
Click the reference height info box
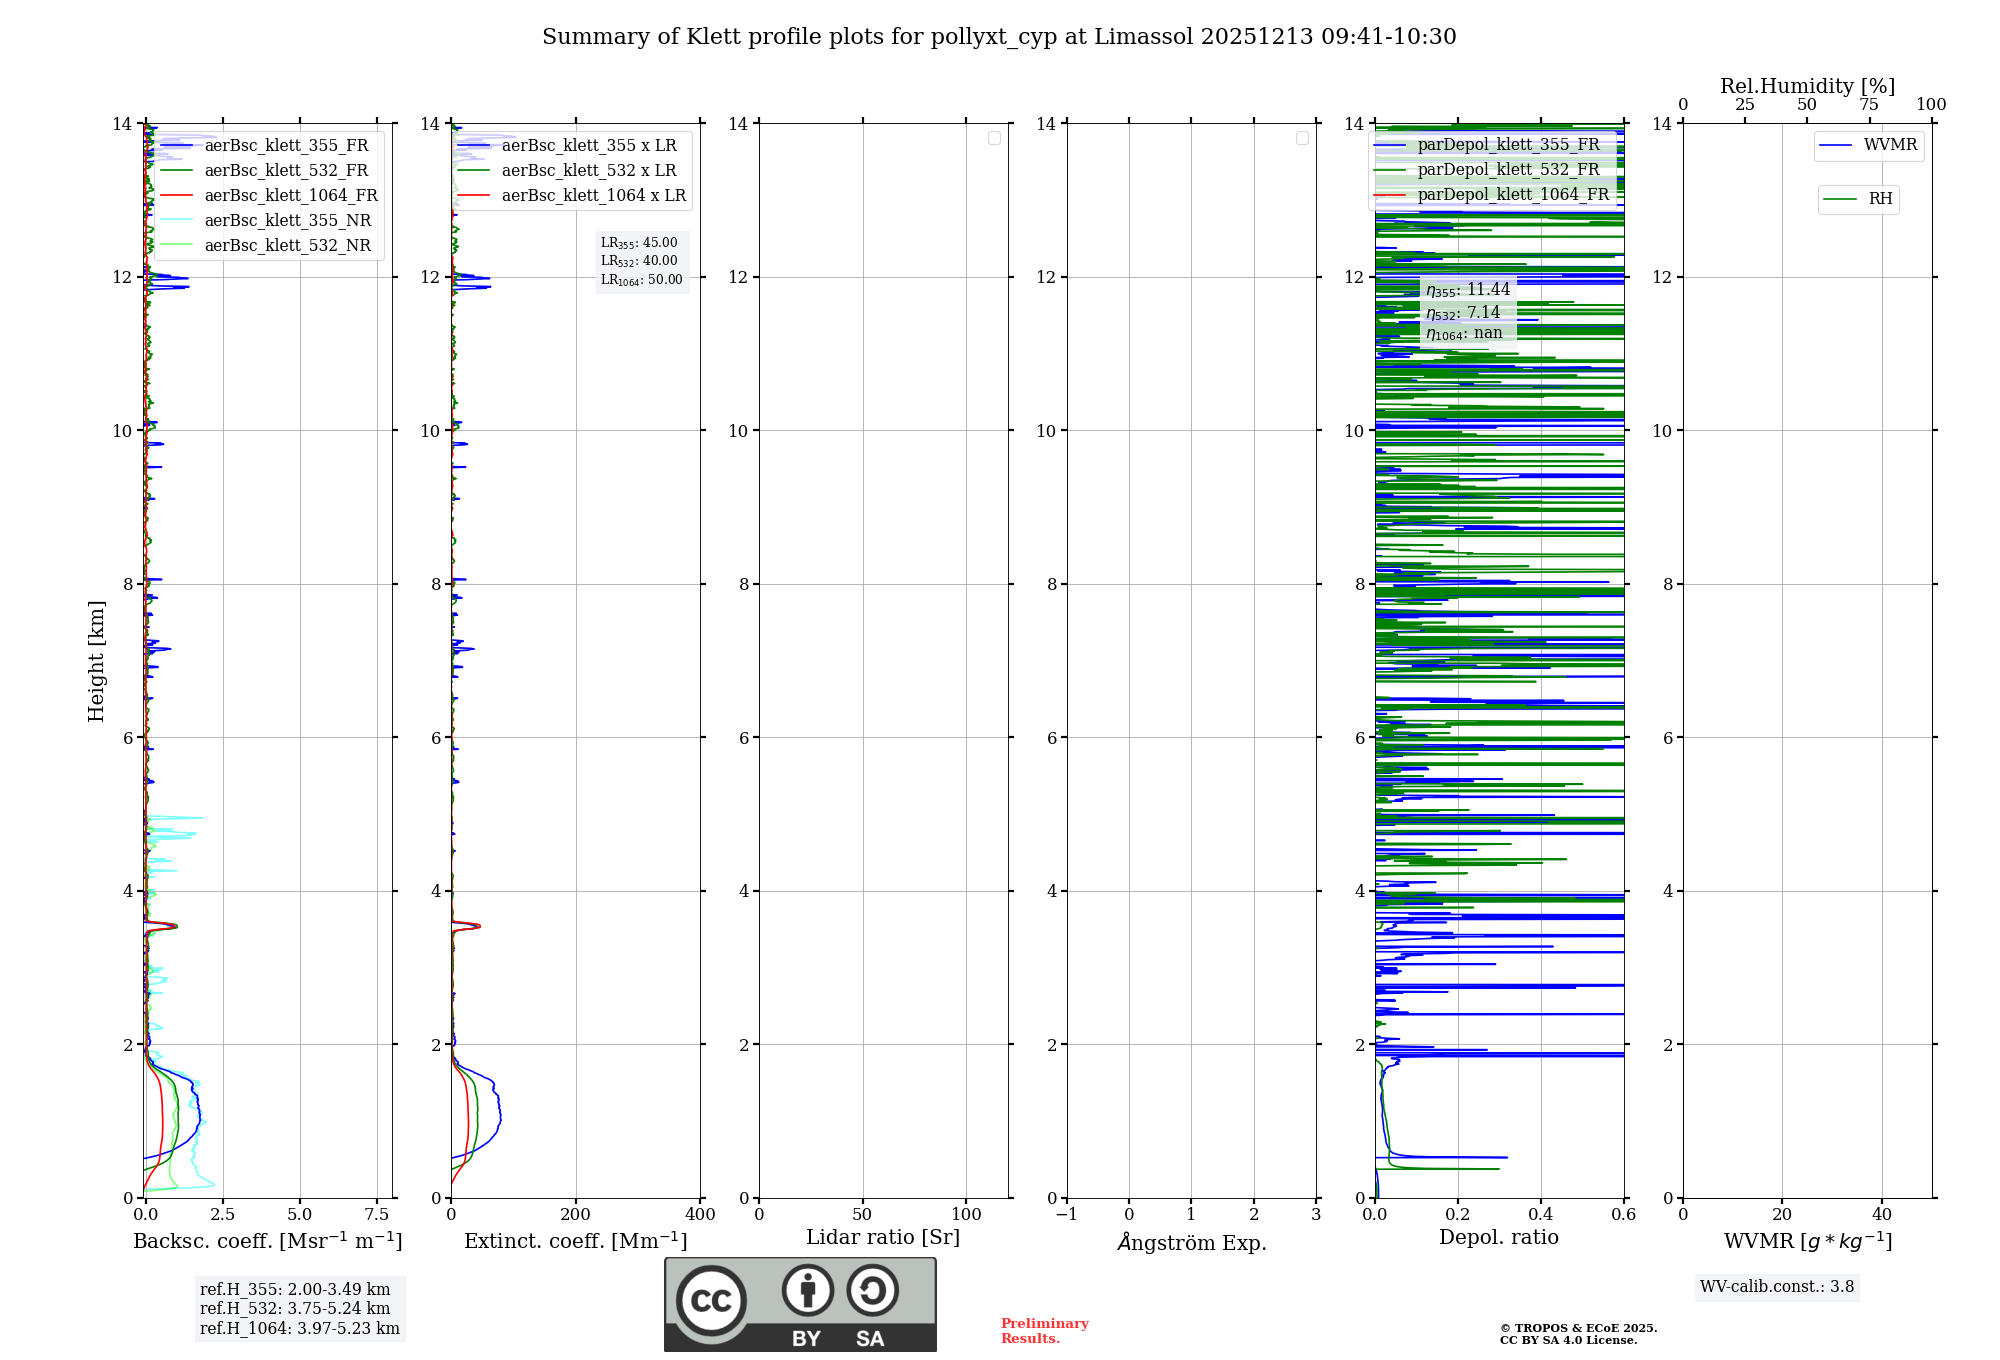tap(299, 1309)
